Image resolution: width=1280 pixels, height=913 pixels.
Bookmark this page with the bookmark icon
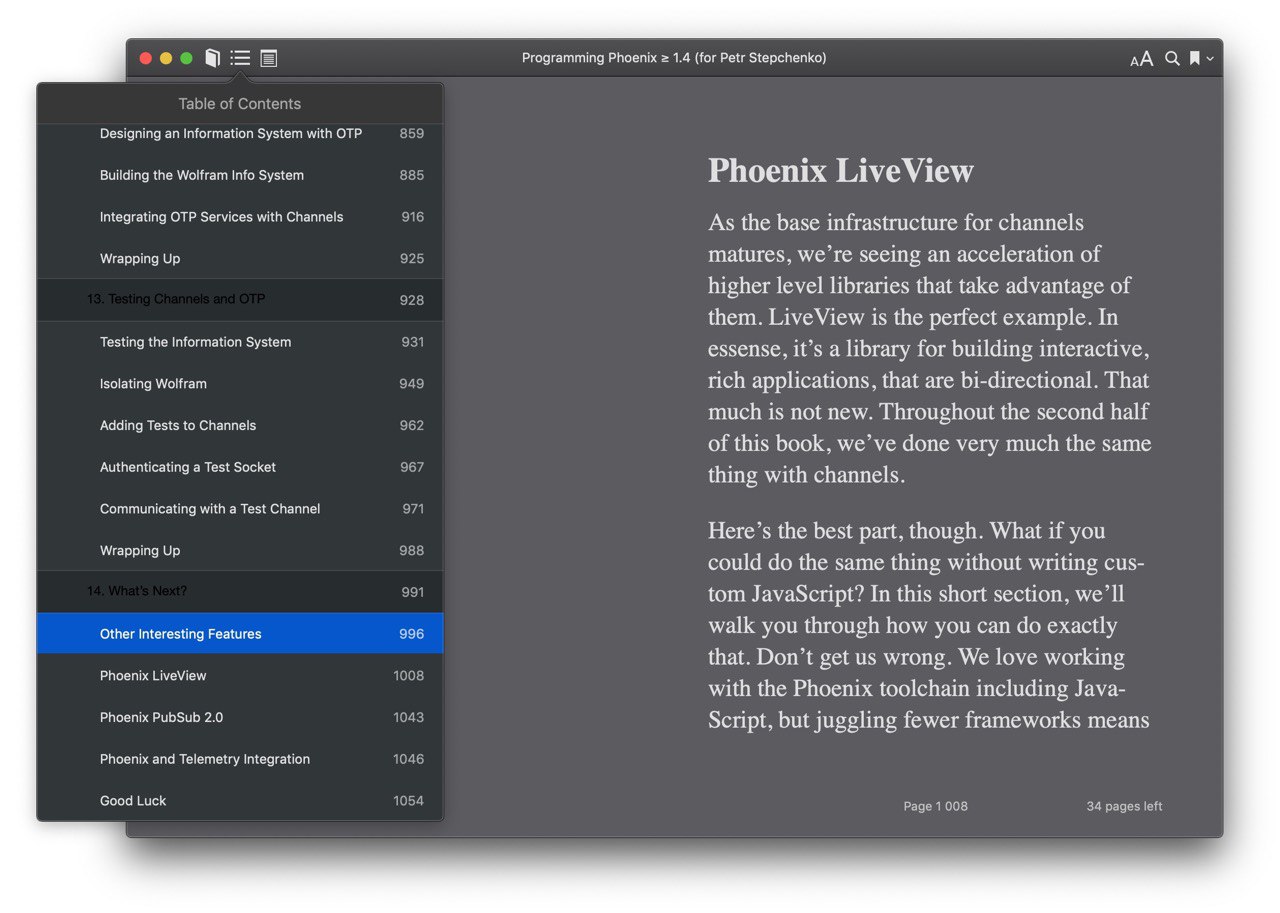(1194, 59)
